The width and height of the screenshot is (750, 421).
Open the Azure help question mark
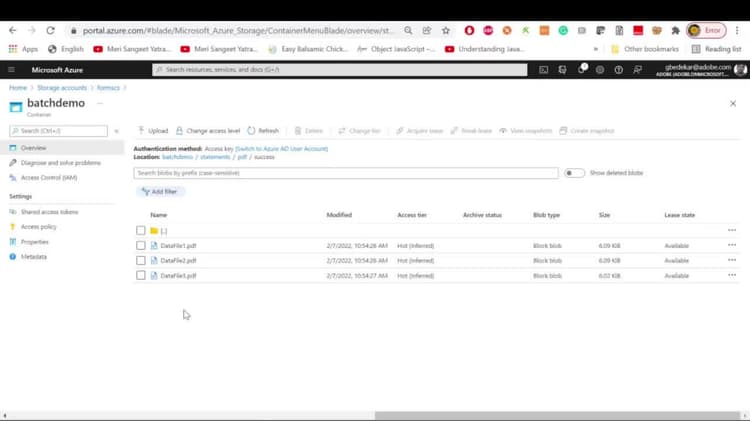point(618,69)
